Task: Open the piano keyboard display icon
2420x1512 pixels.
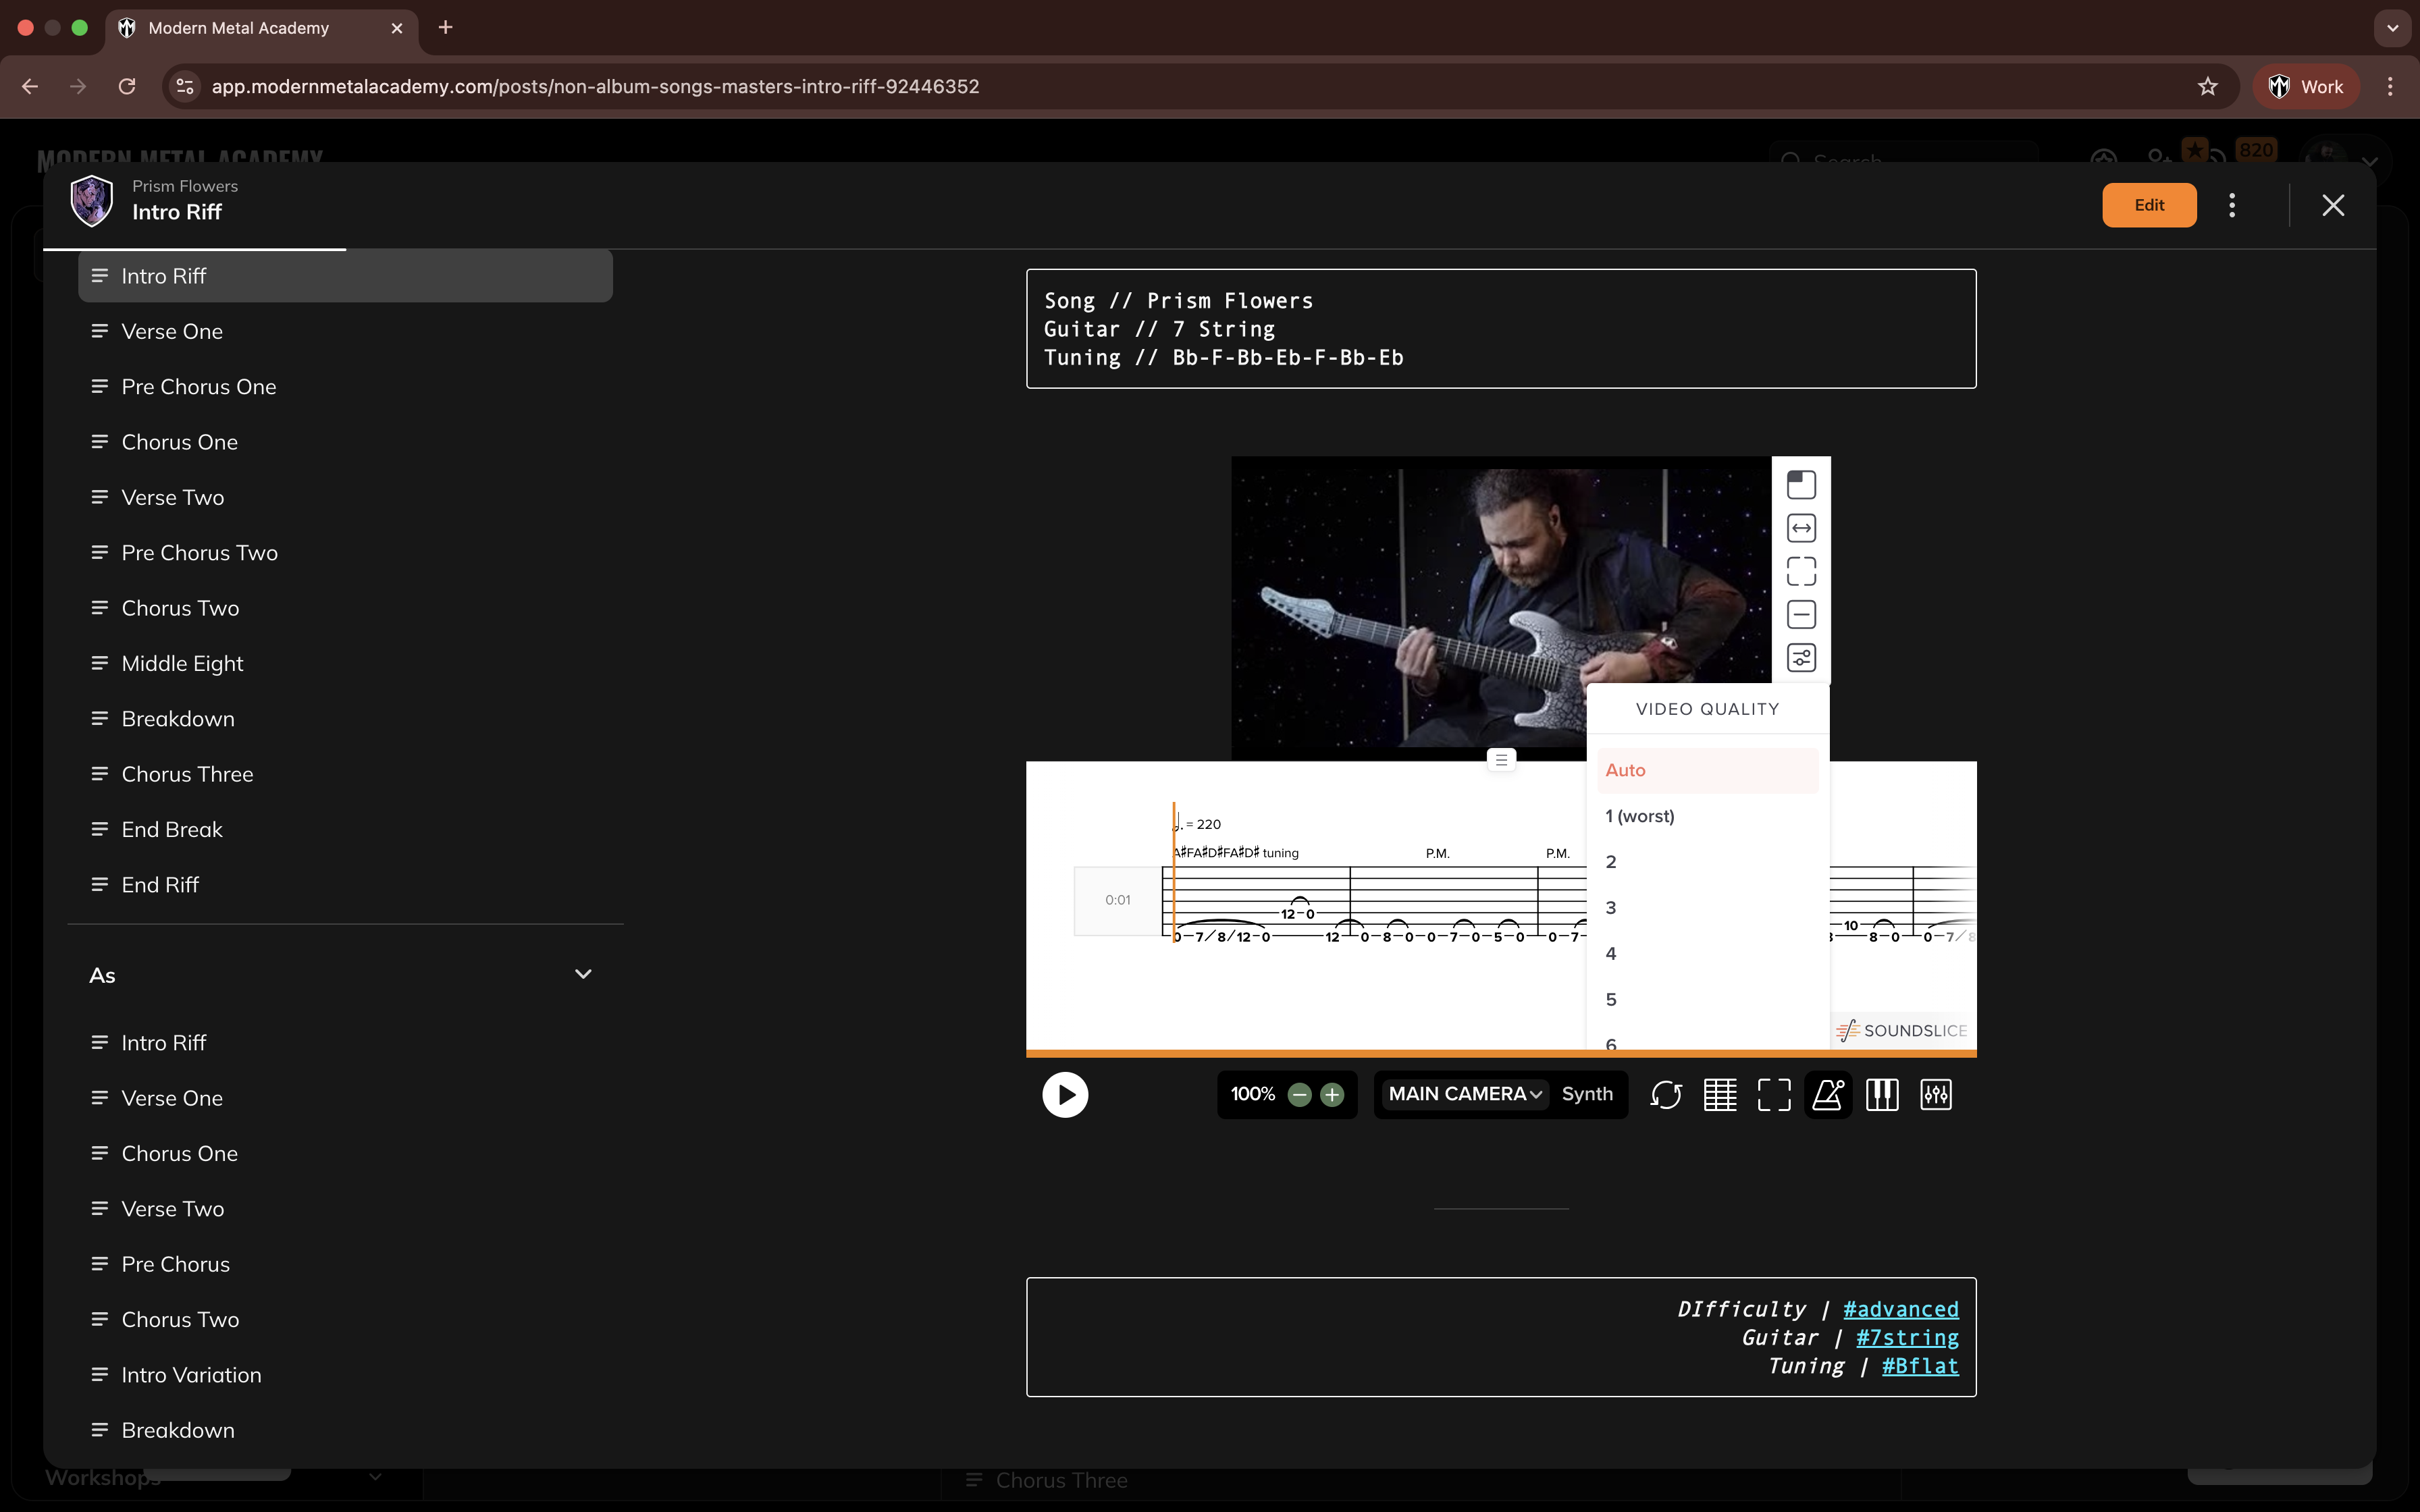Action: pos(1883,1095)
